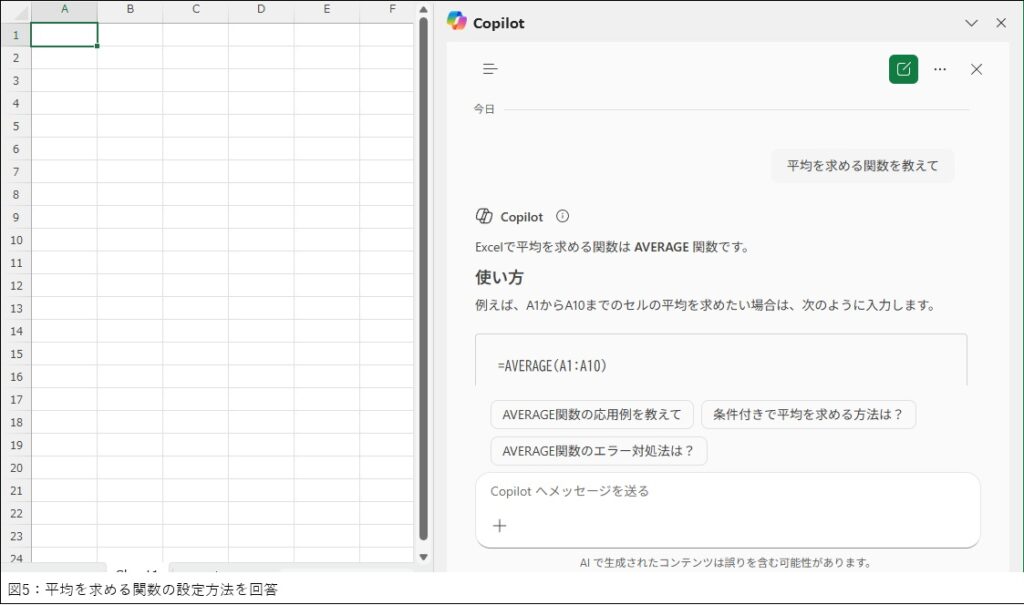Close the Copilot side pane
Image resolution: width=1024 pixels, height=605 pixels.
tap(1001, 22)
